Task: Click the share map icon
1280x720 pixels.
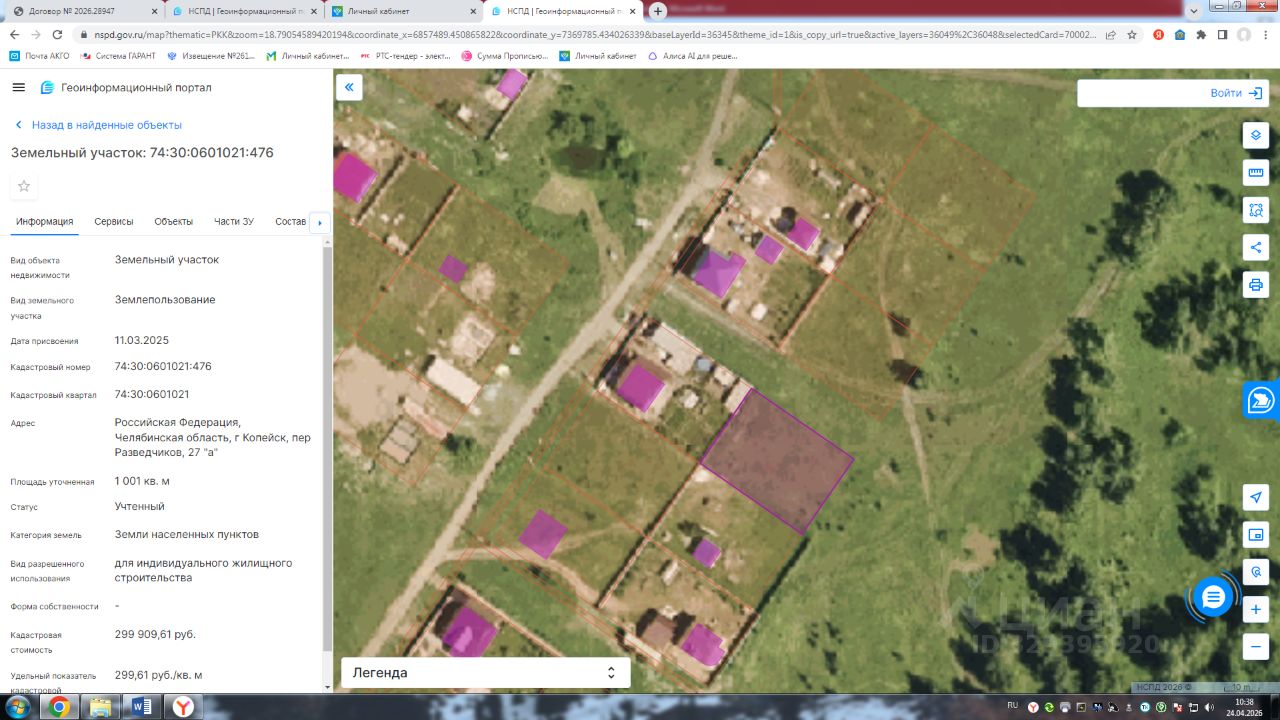Action: pyautogui.click(x=1256, y=247)
